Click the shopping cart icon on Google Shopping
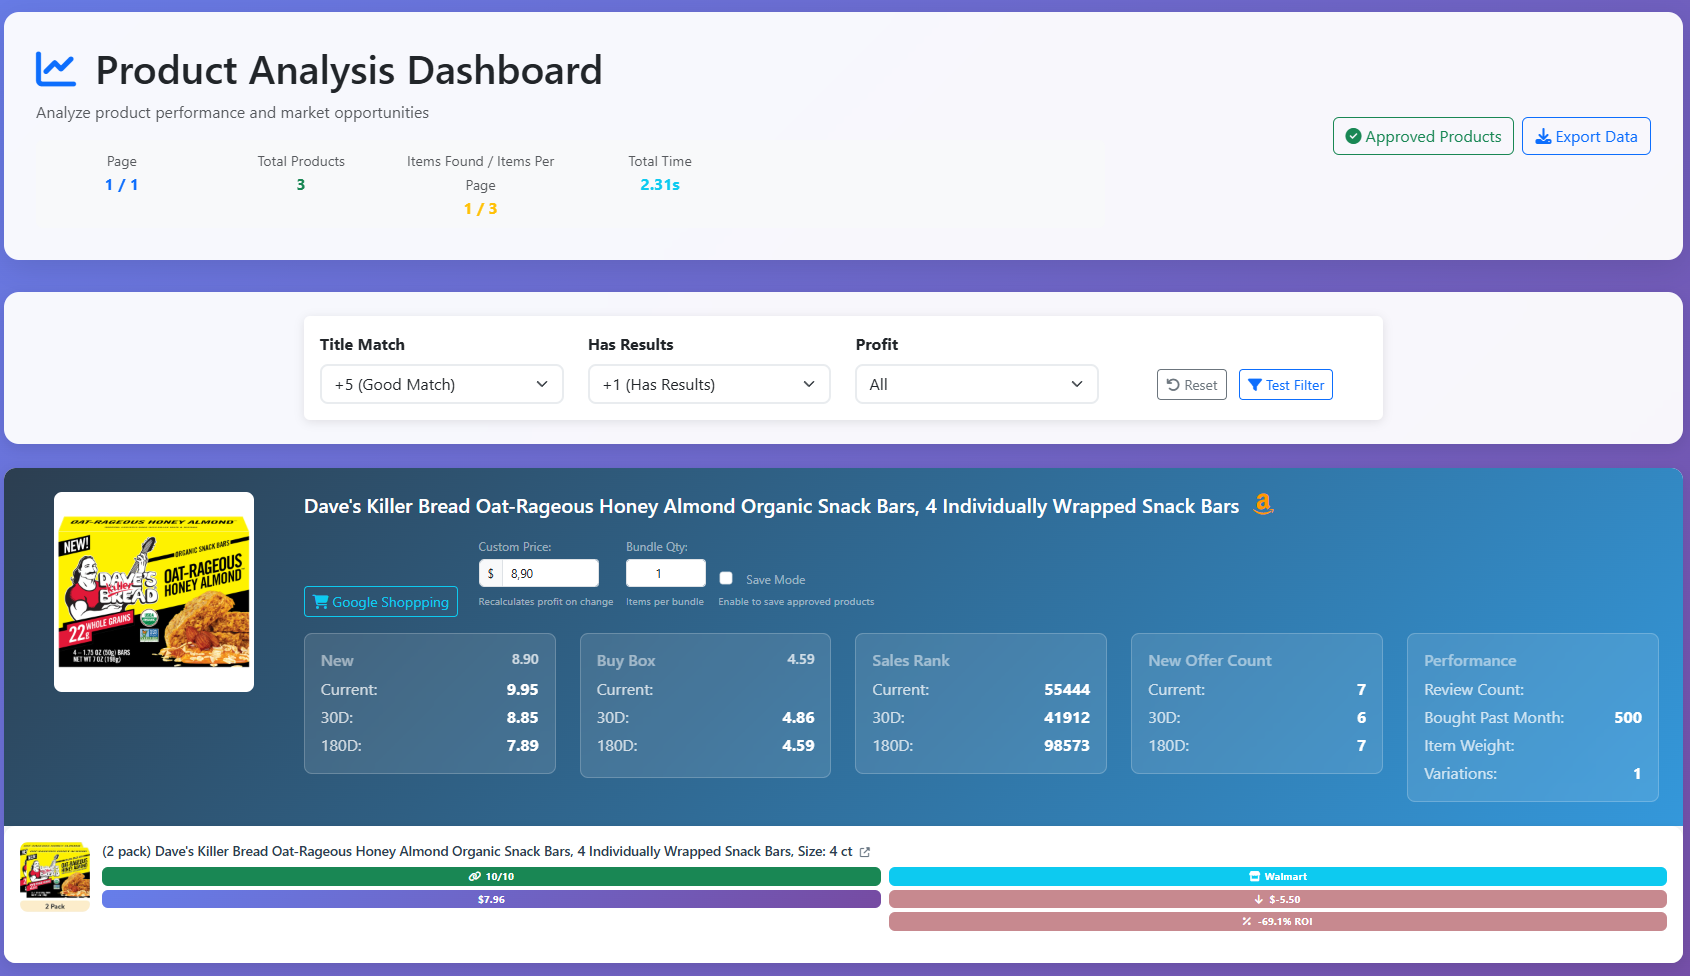Screen dimensions: 1690x976 coord(321,601)
